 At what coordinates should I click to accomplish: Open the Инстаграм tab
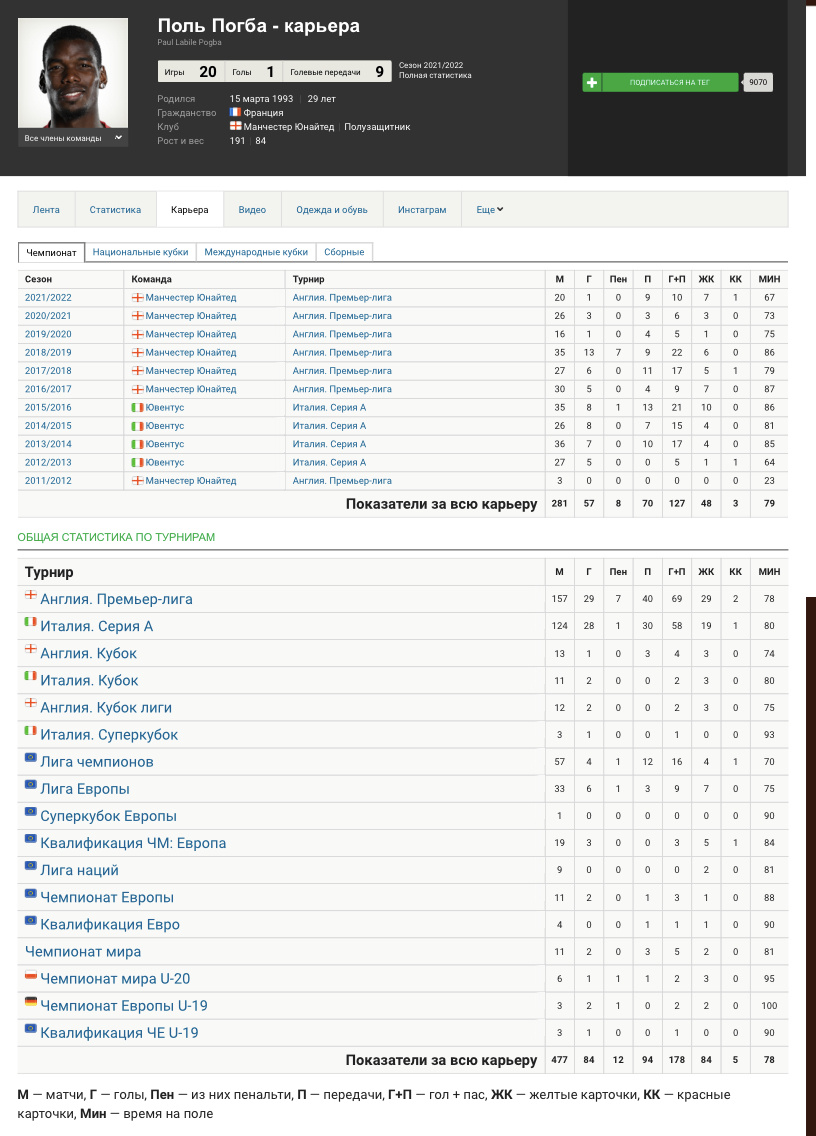tap(422, 209)
